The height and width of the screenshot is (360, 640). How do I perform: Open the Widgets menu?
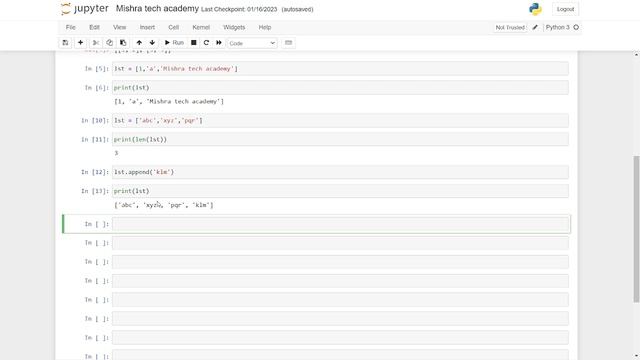[x=234, y=27]
